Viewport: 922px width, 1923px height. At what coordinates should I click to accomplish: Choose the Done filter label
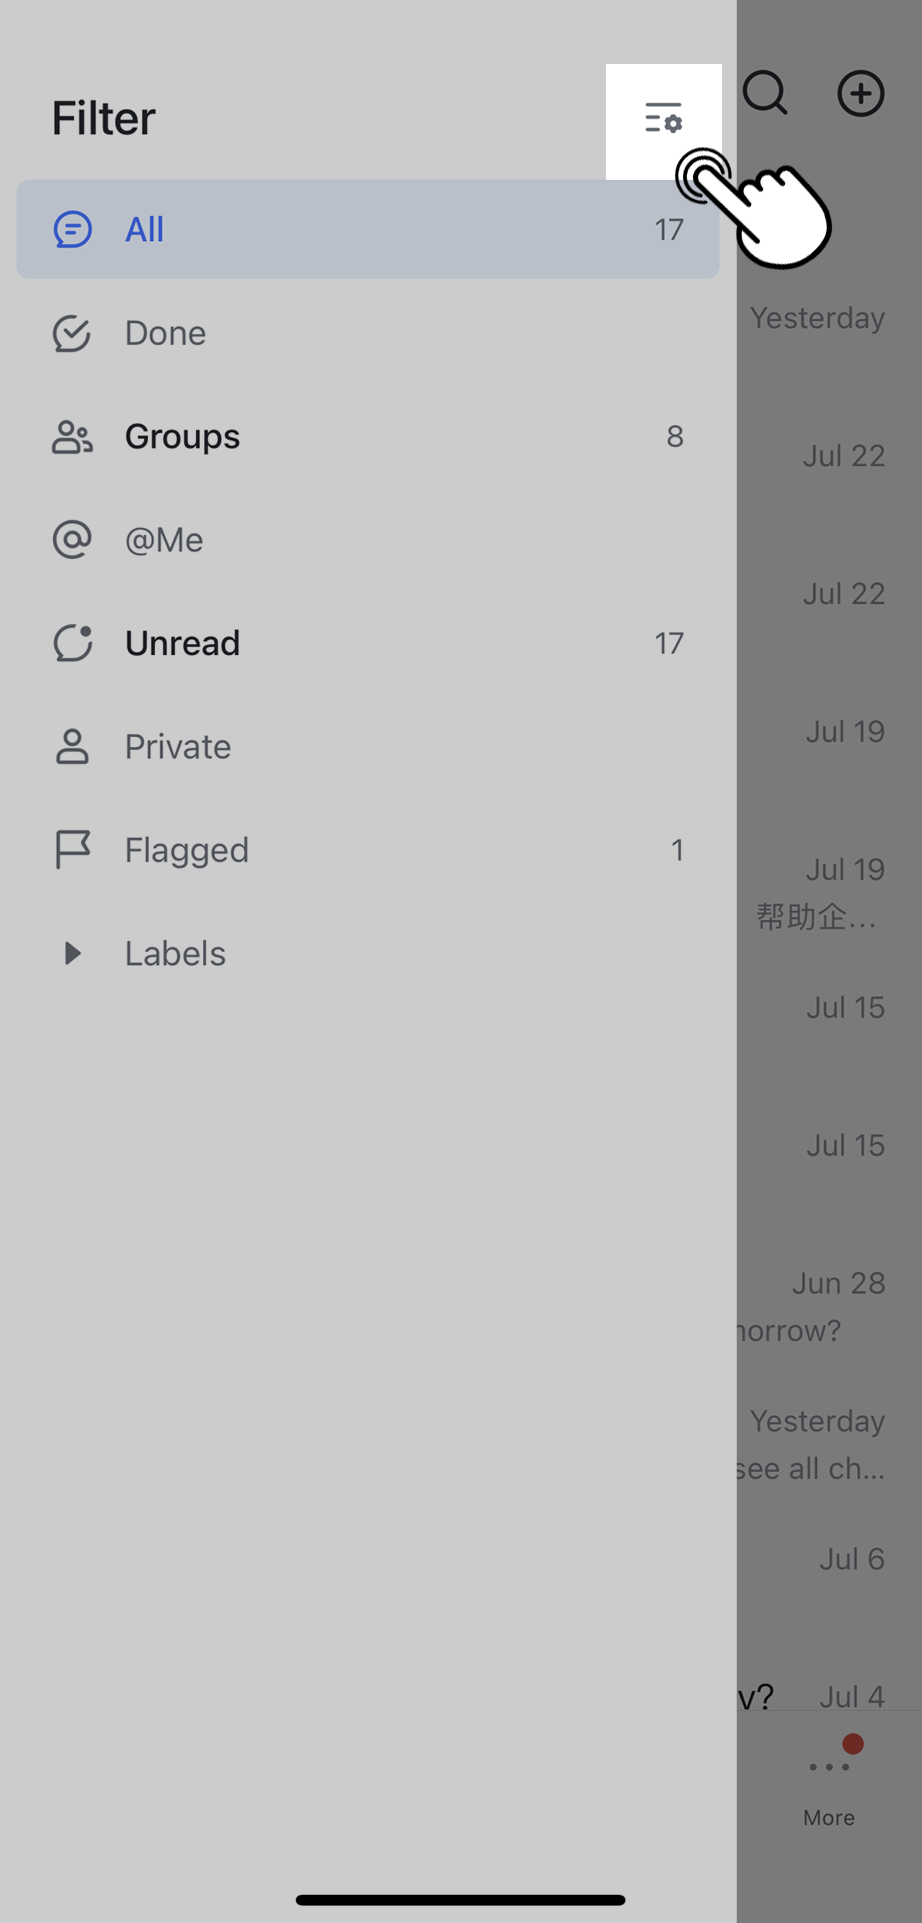coord(165,333)
